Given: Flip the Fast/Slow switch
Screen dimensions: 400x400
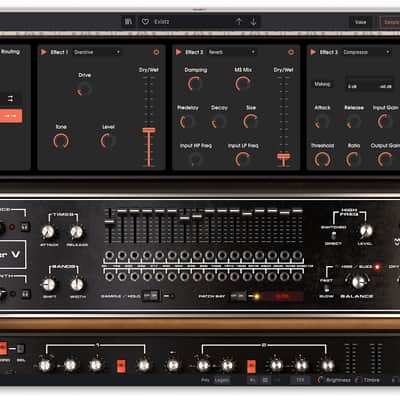Looking at the screenshot, I should [x=327, y=288].
